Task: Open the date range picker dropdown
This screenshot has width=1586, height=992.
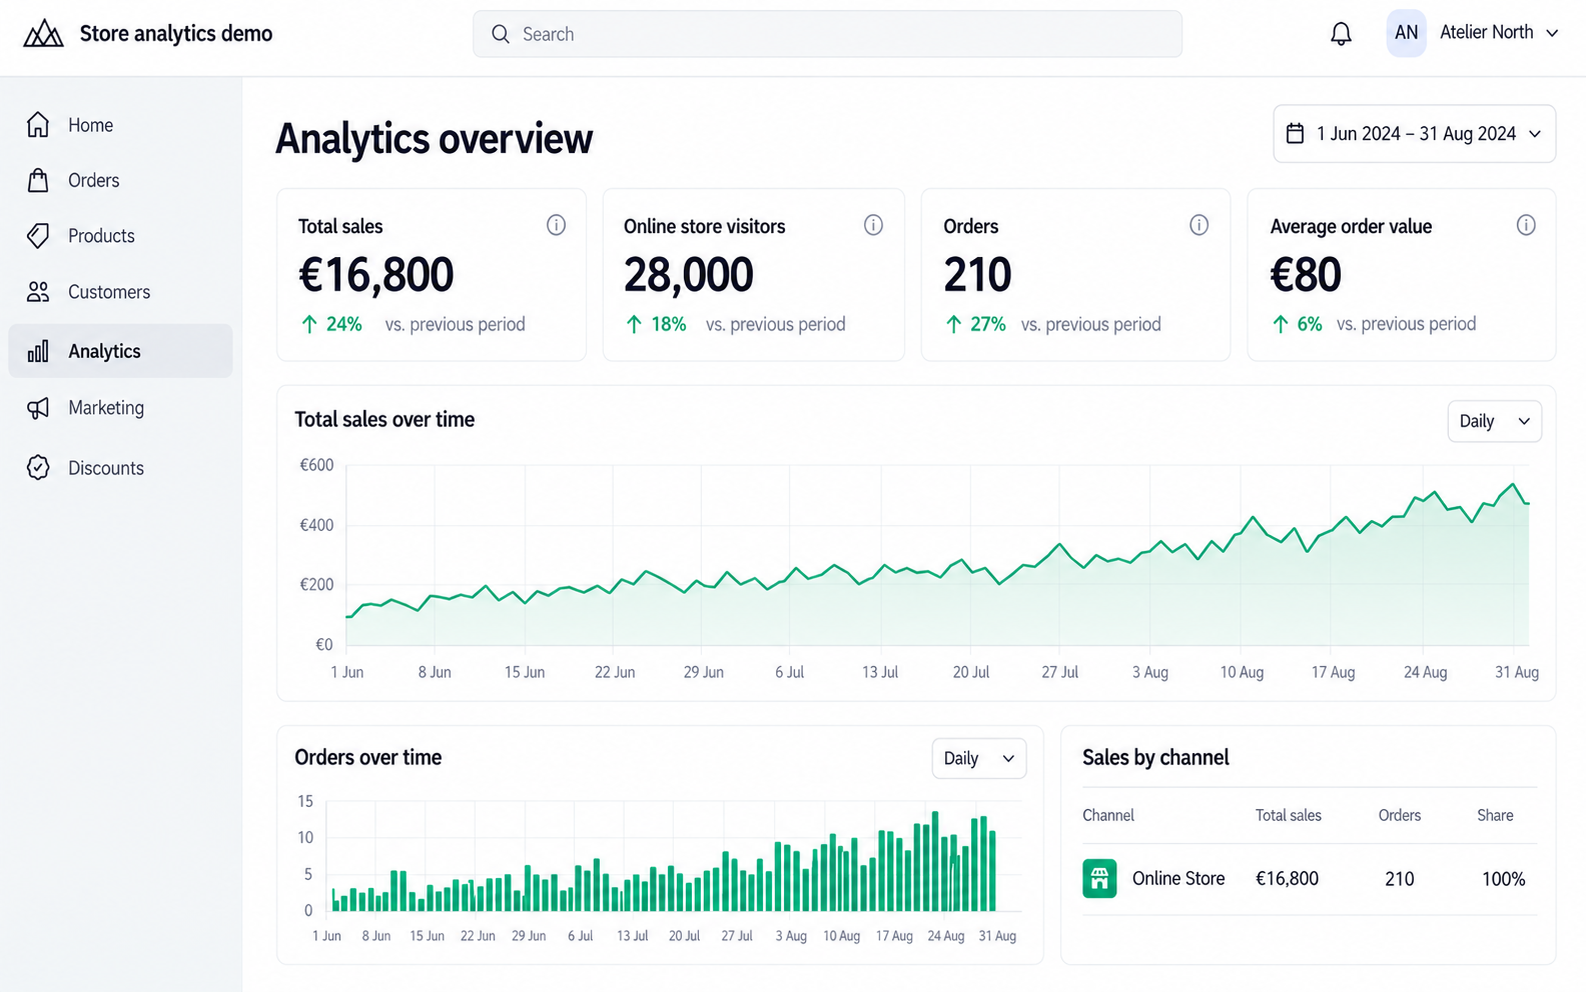Action: (x=1414, y=133)
